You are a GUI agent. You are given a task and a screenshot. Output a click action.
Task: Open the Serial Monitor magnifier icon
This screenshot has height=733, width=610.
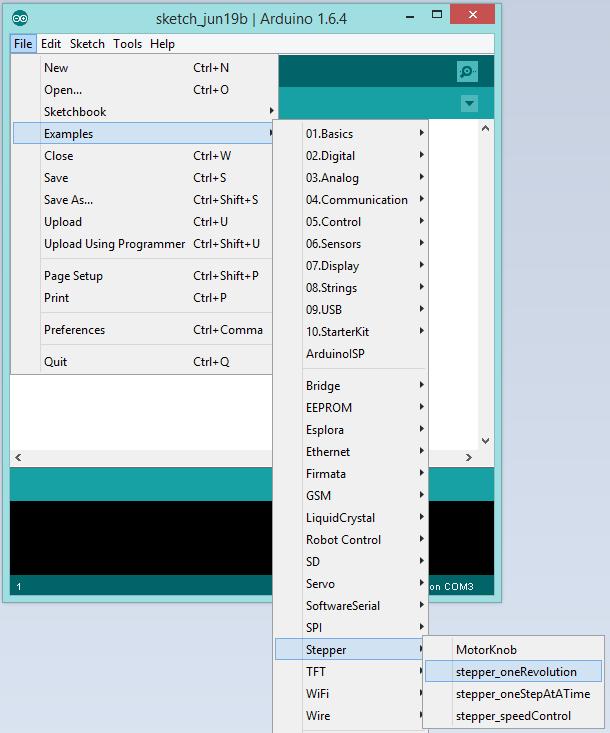point(467,72)
